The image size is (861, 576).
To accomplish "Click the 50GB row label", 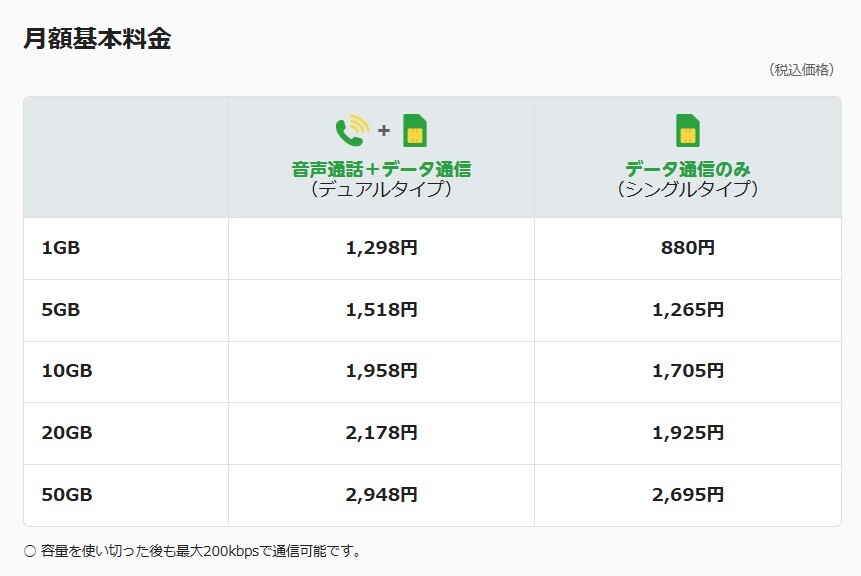I will tap(66, 494).
